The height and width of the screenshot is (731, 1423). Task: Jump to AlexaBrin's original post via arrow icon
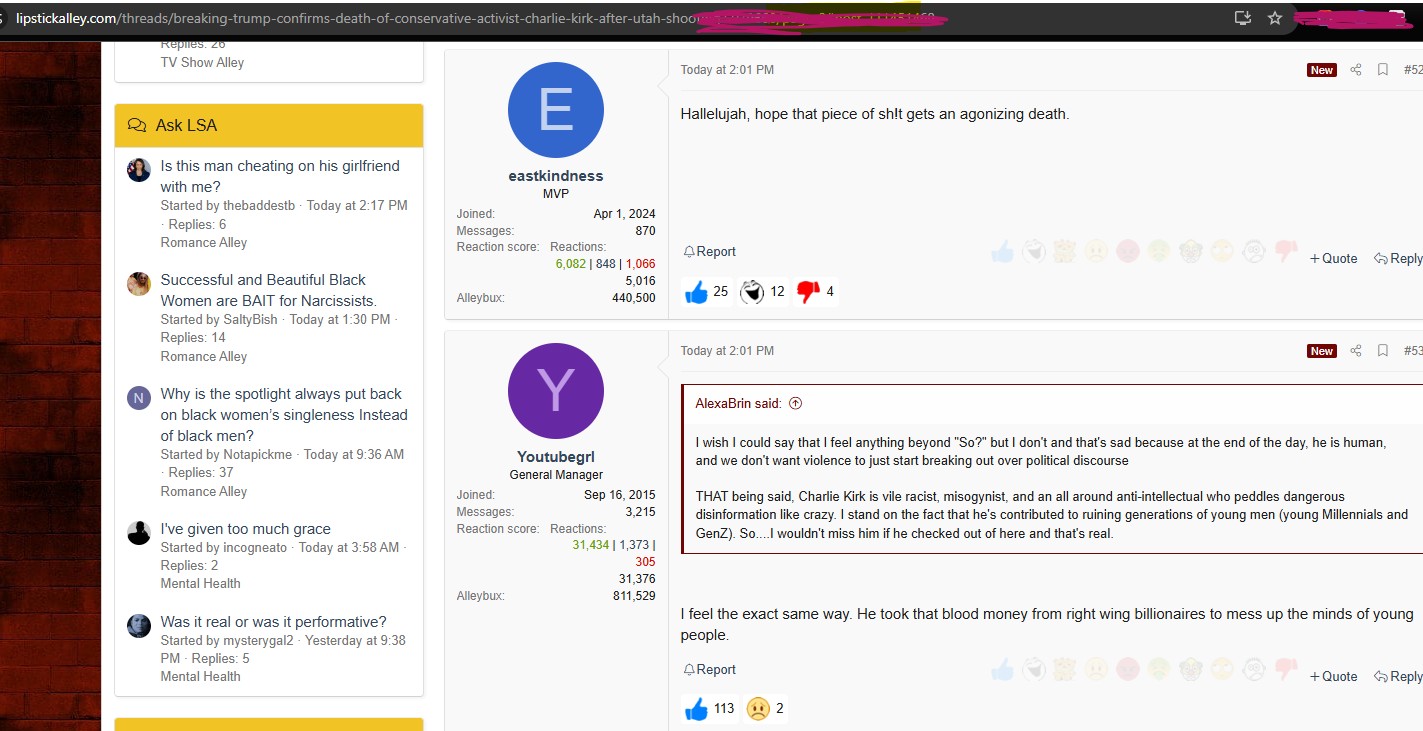click(x=796, y=404)
